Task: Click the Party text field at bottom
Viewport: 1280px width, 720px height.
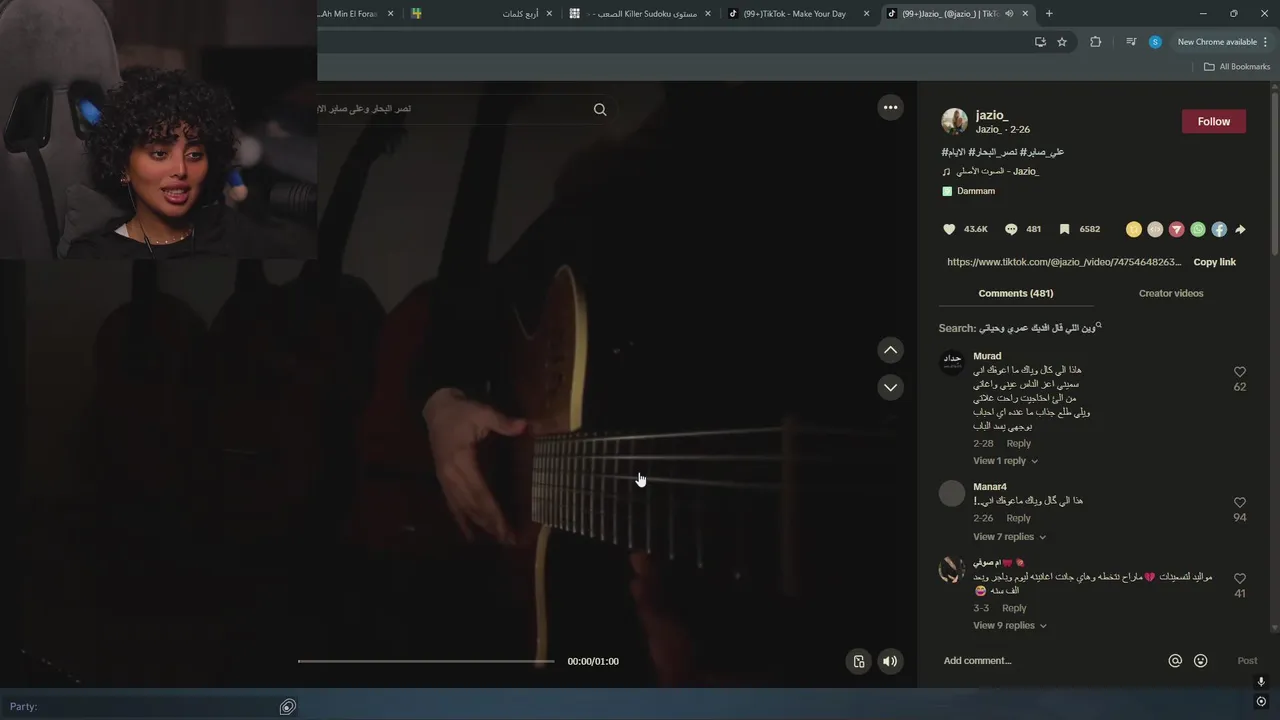Action: tap(140, 707)
